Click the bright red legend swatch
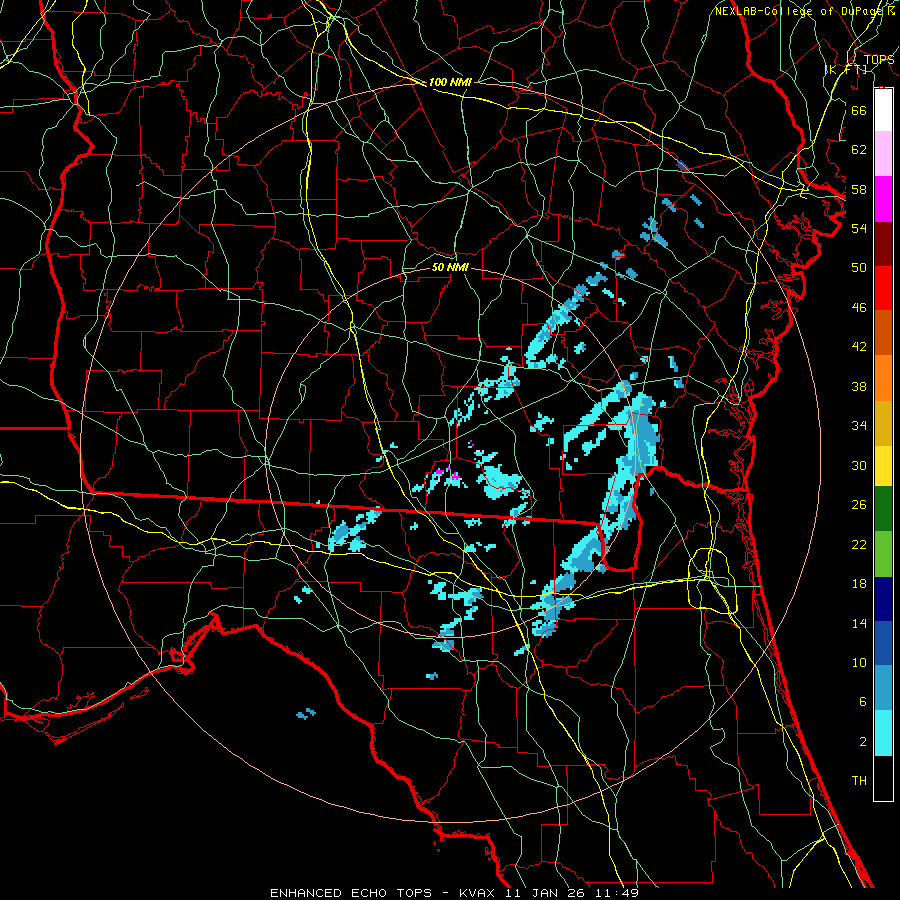 point(883,288)
